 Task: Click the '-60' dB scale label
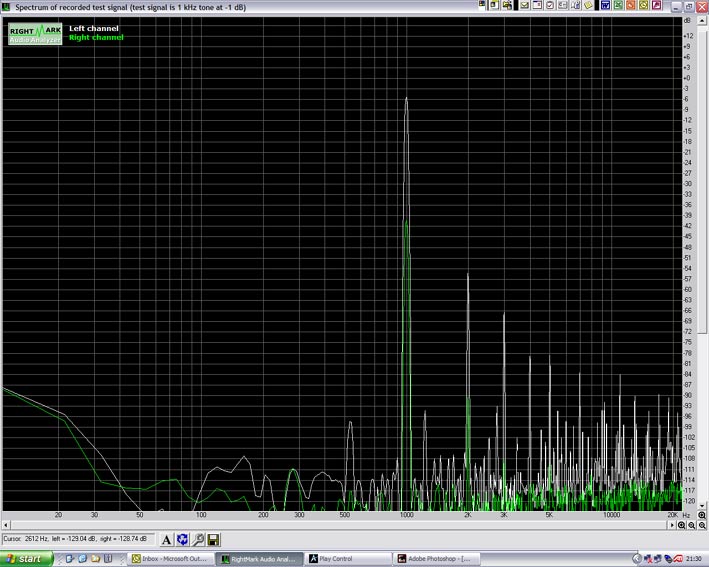pyautogui.click(x=688, y=289)
